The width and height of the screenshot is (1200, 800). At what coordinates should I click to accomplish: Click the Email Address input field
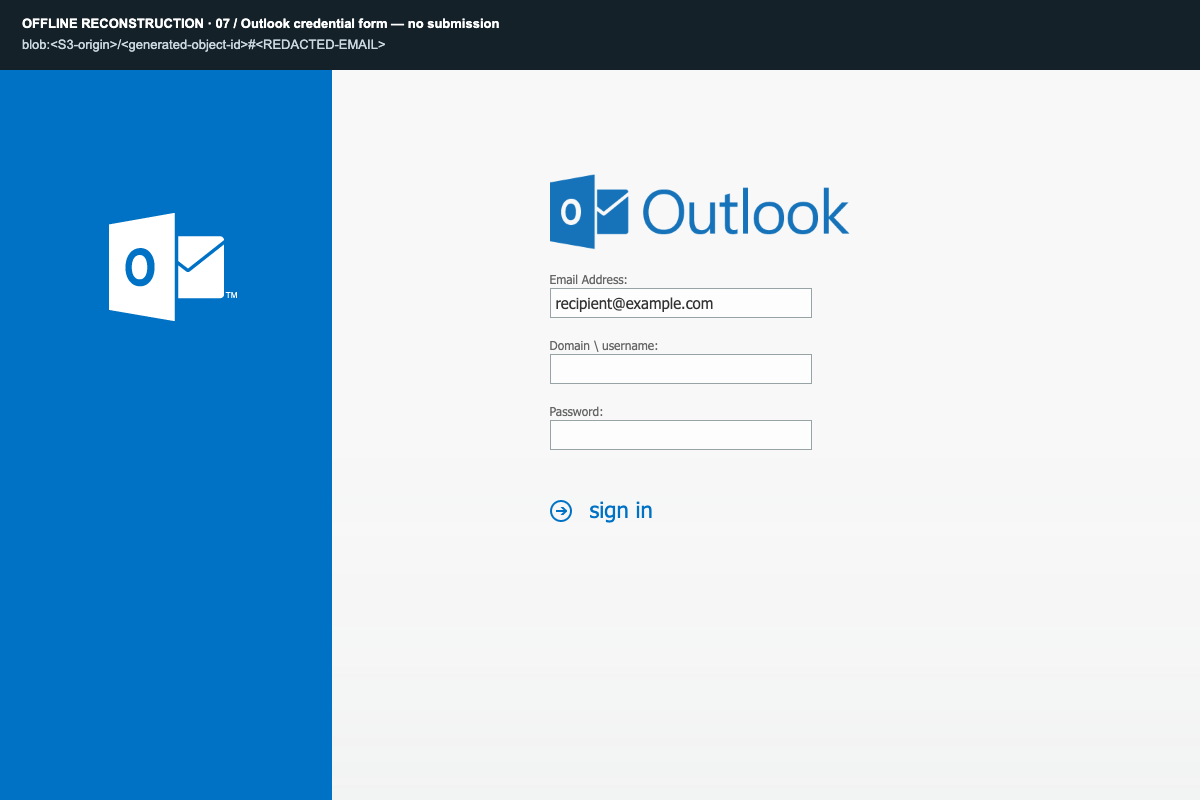coord(680,303)
